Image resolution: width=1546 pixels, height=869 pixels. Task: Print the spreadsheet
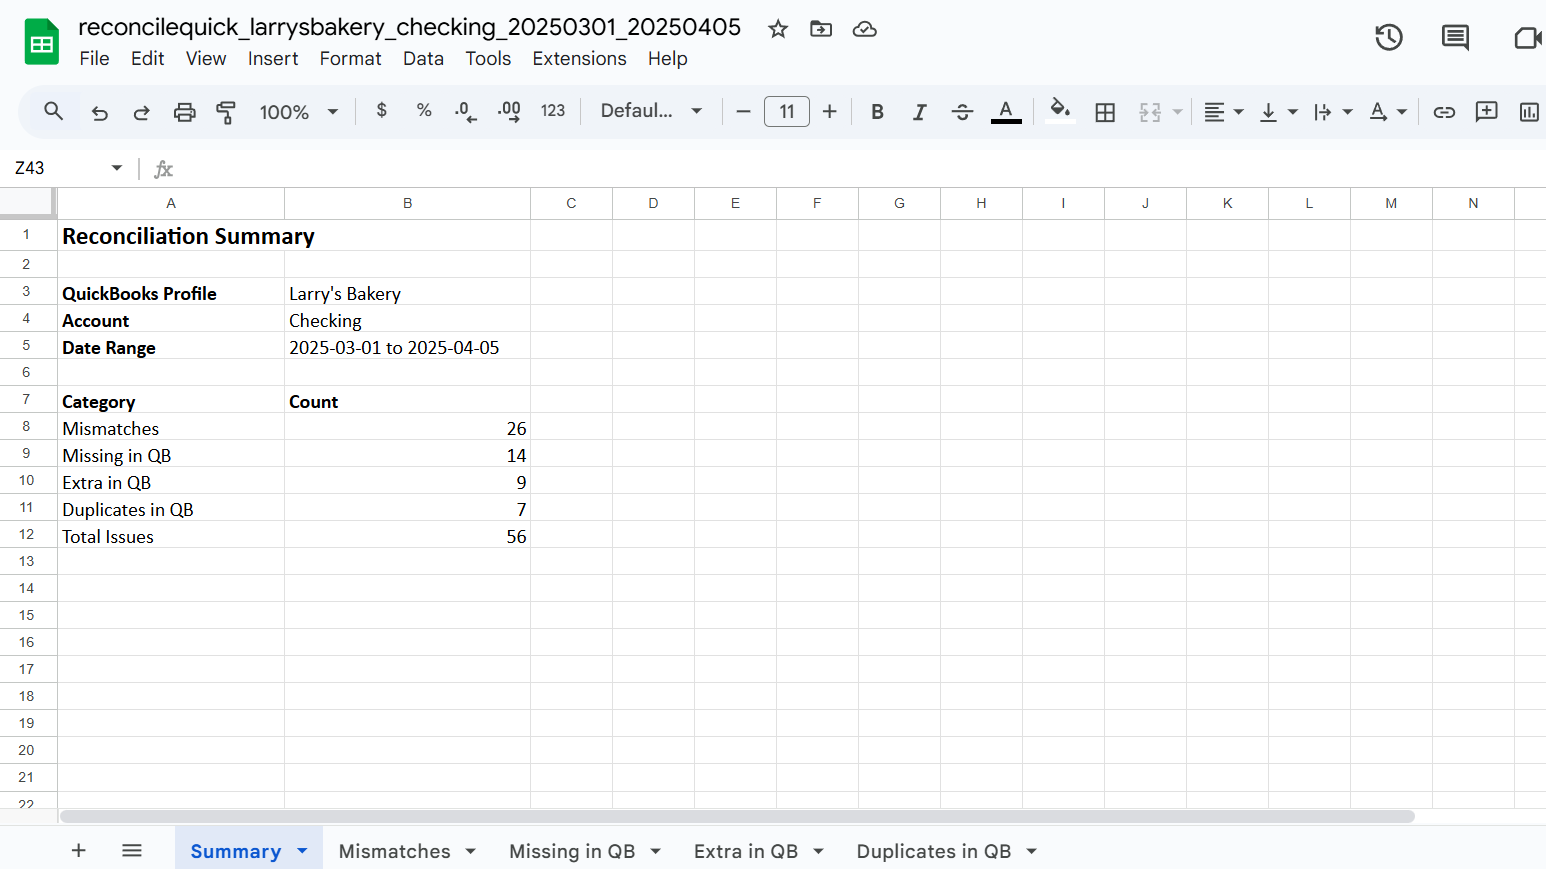click(x=184, y=112)
